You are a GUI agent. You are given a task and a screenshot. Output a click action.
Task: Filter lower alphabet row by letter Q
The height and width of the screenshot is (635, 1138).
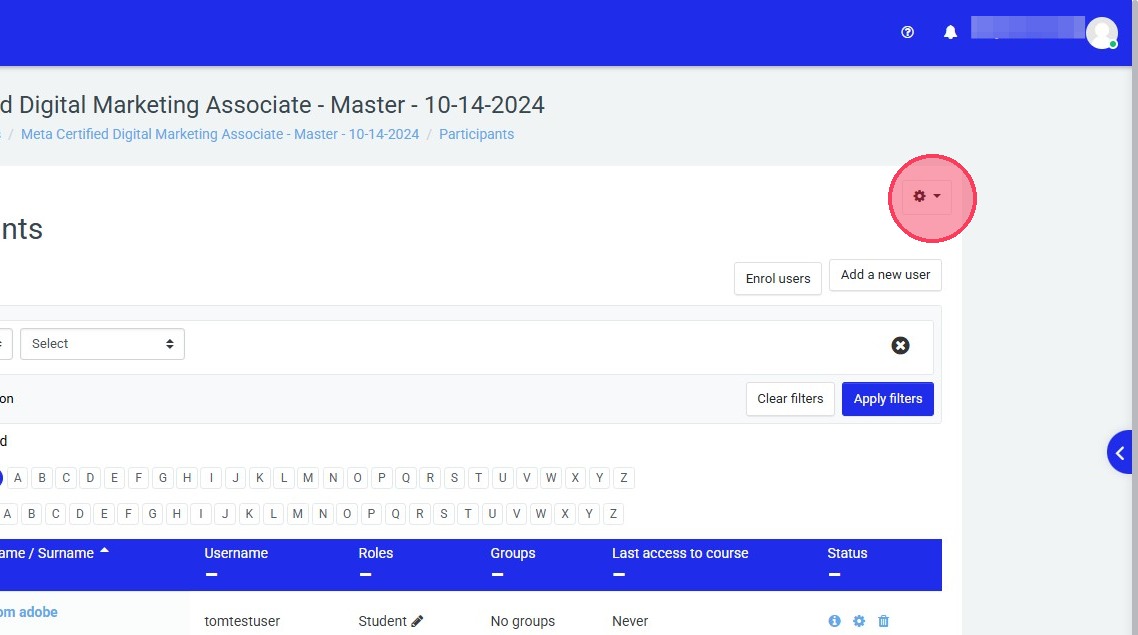point(396,514)
